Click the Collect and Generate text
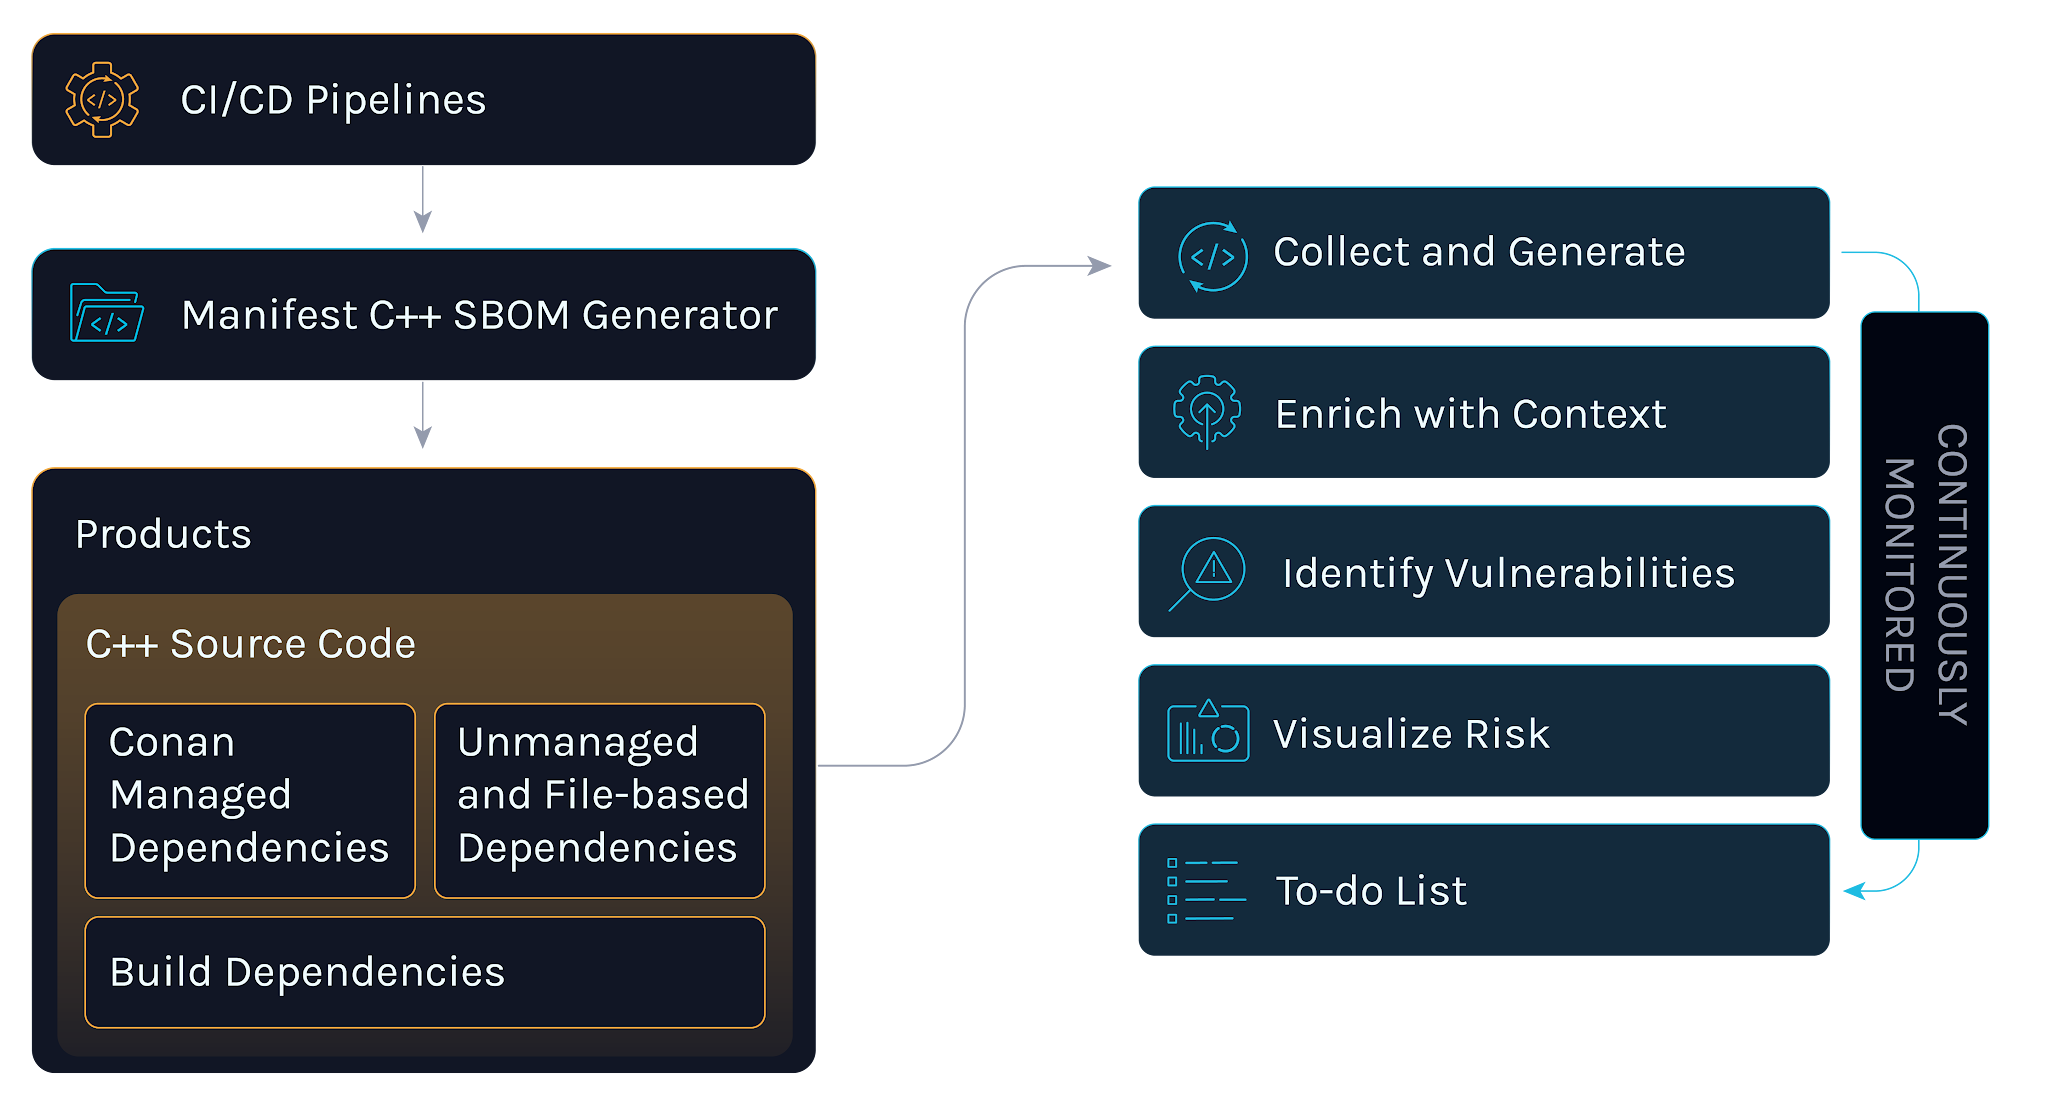 [x=1479, y=252]
